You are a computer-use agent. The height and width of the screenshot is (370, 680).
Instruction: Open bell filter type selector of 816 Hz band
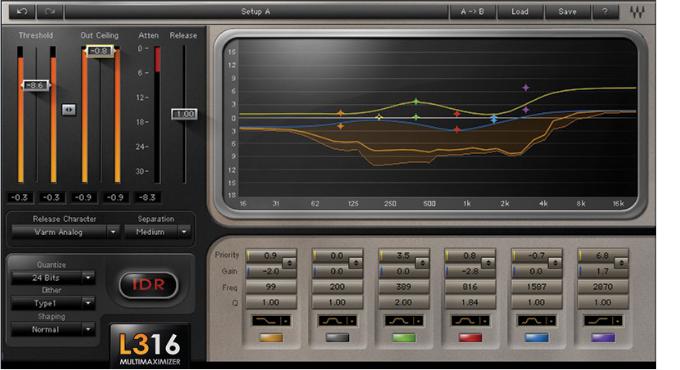471,321
